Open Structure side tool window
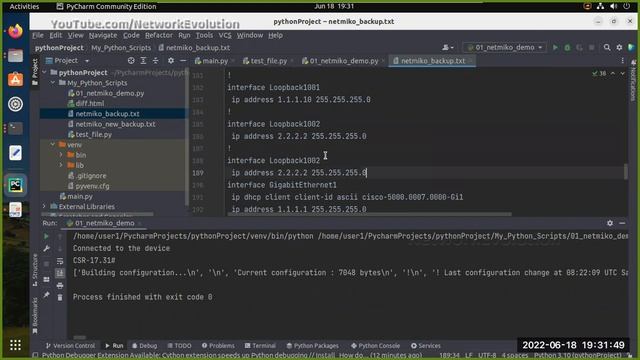 coord(35,270)
